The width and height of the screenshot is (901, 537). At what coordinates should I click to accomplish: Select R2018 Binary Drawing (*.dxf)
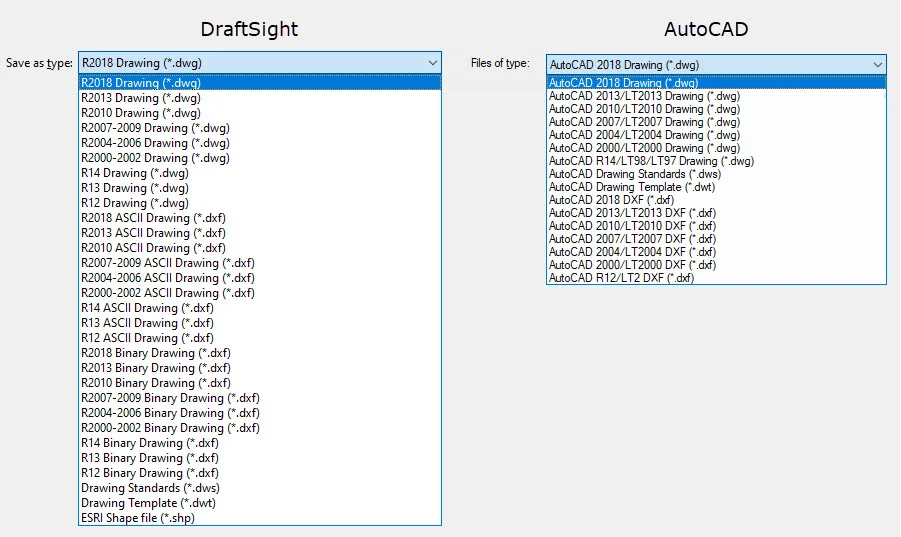point(153,353)
